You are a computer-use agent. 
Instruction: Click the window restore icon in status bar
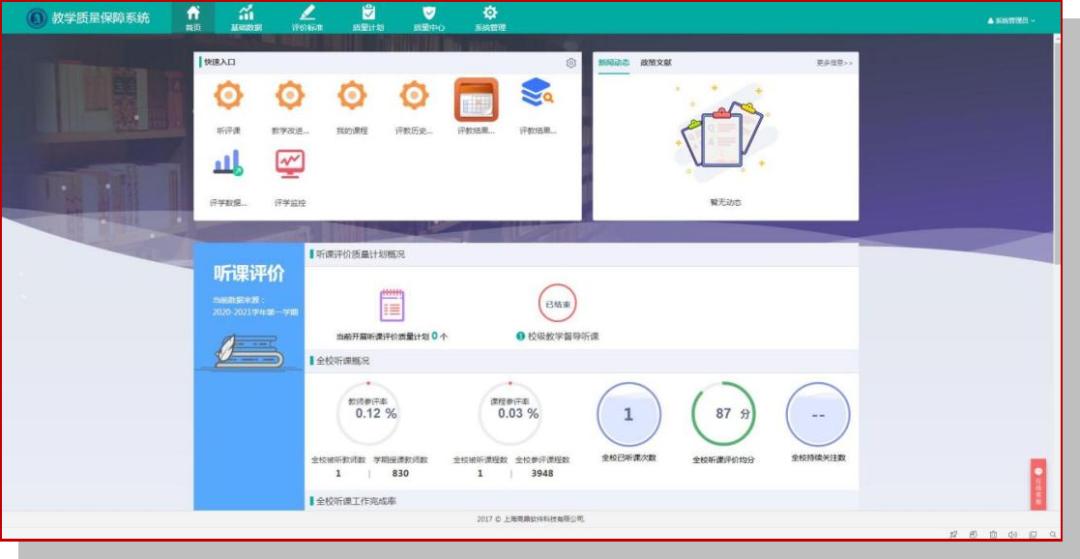1032,534
